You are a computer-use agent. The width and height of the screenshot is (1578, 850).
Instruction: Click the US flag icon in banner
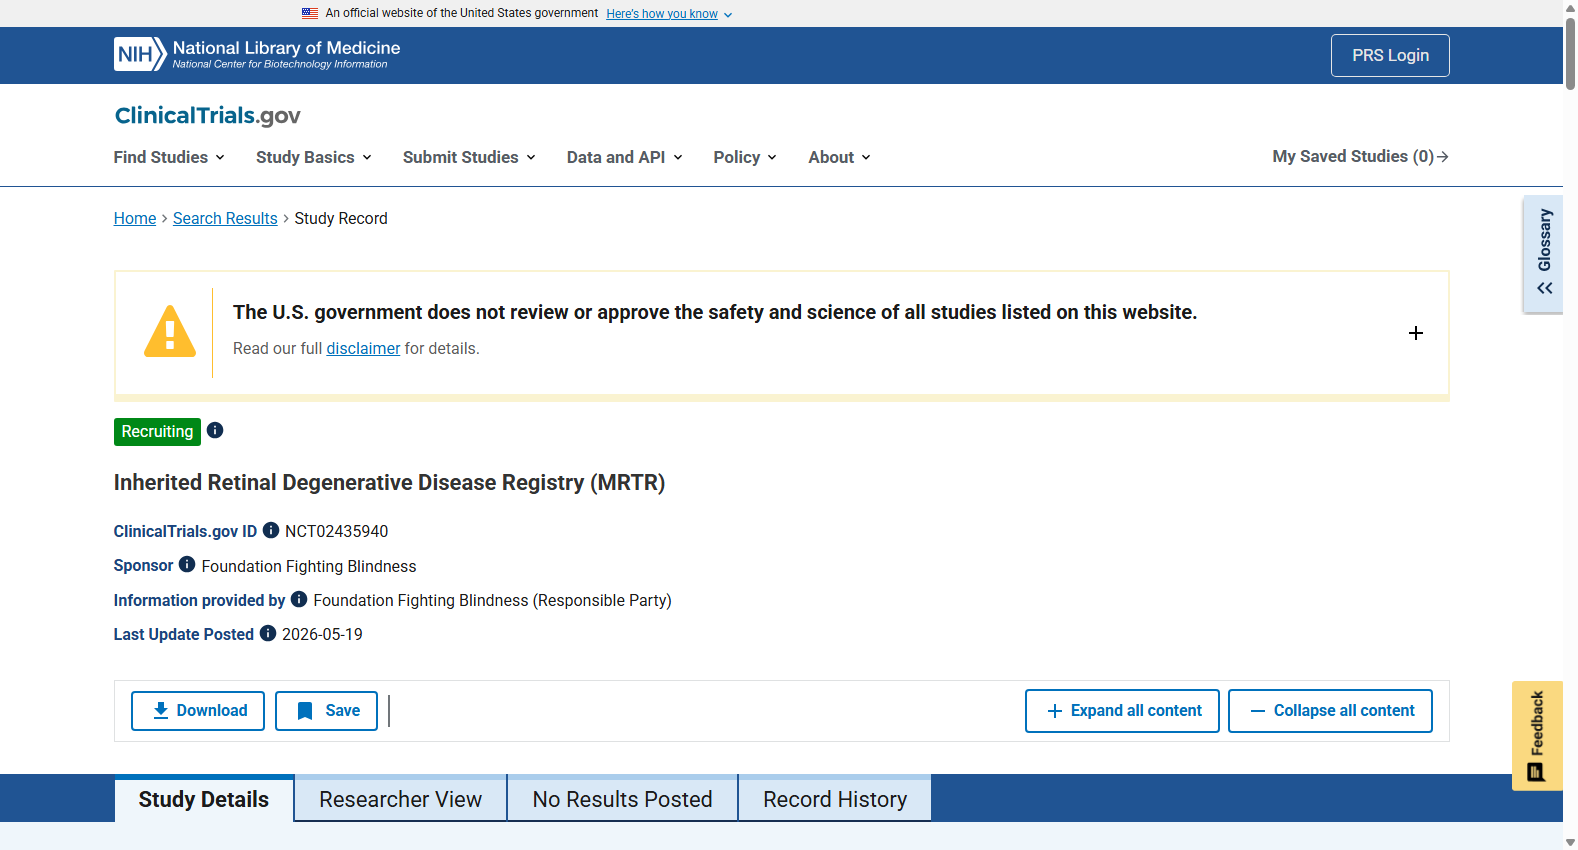[310, 14]
